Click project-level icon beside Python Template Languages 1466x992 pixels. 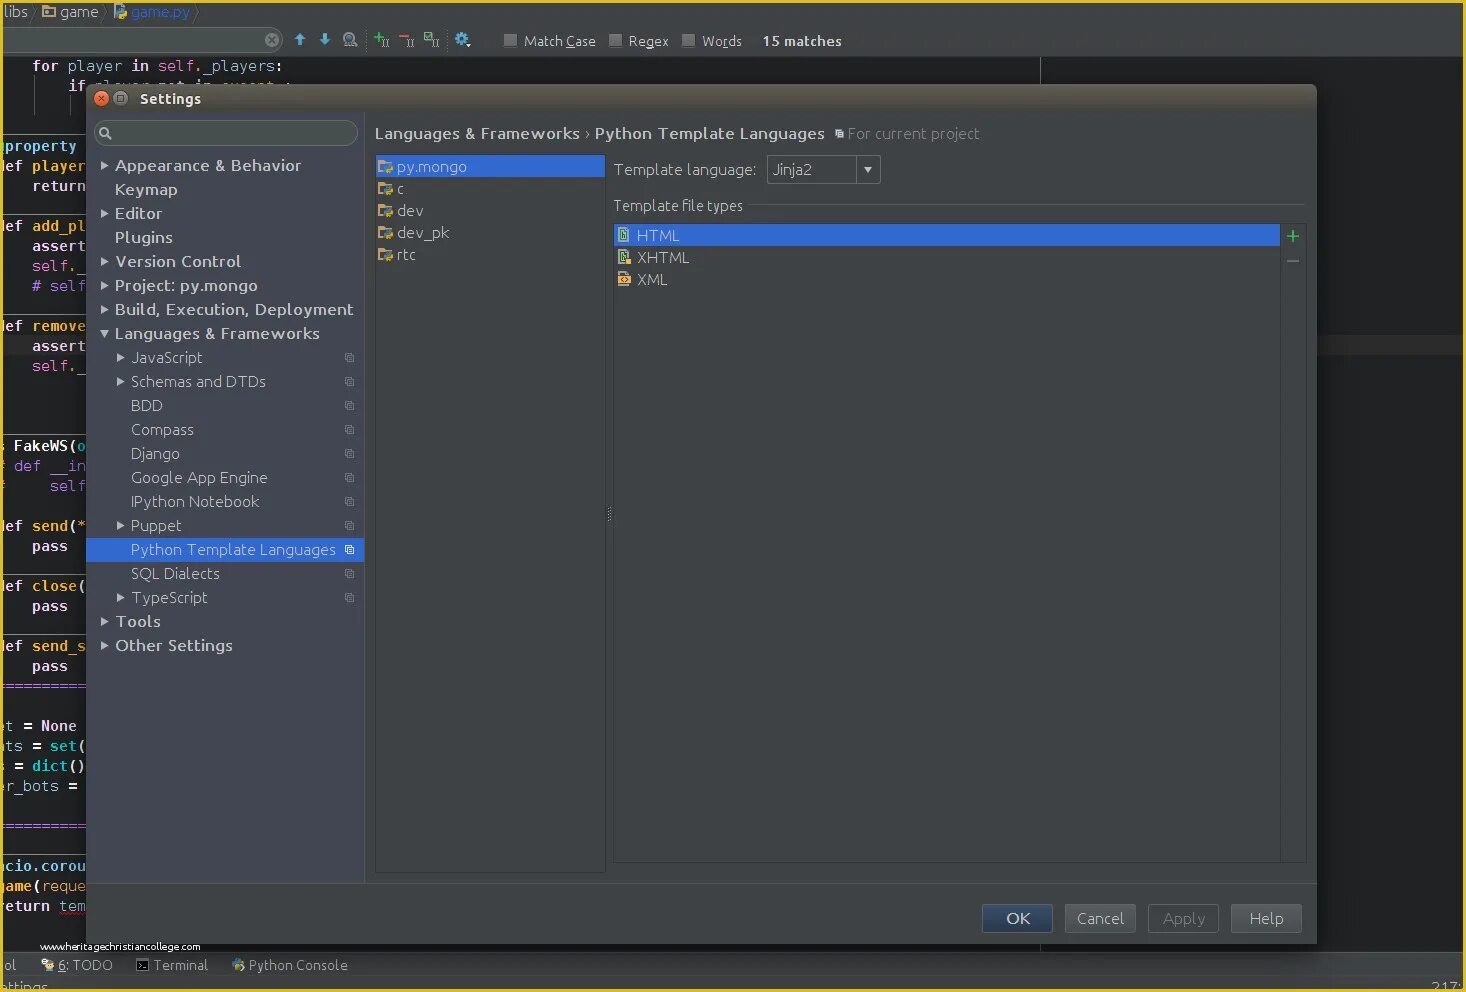[349, 550]
